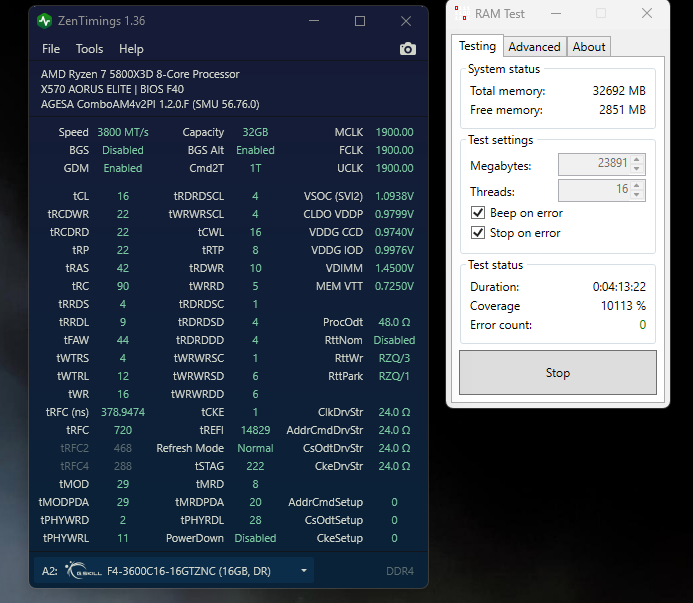Click the tCL value 16
693x603 pixels.
coord(123,196)
